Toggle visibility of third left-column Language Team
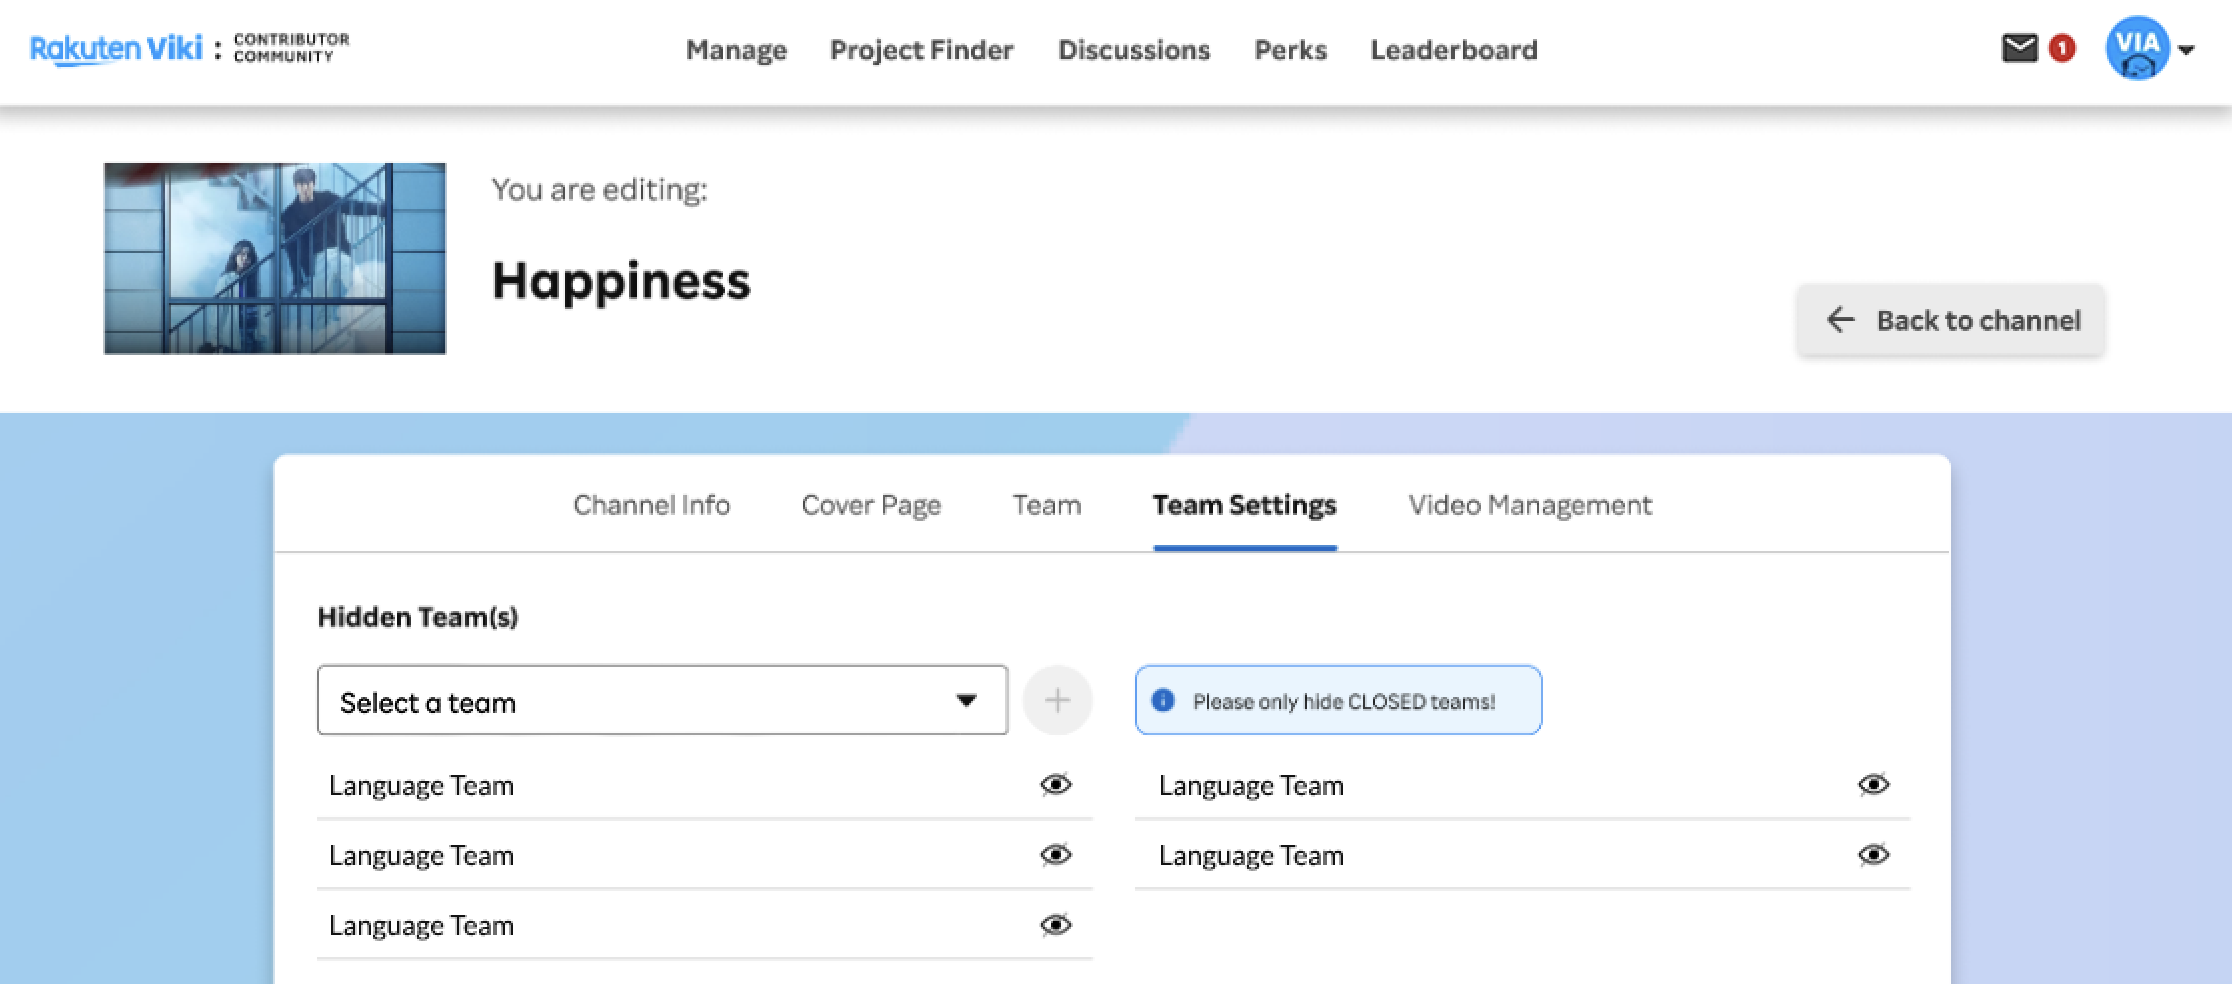 [1056, 925]
